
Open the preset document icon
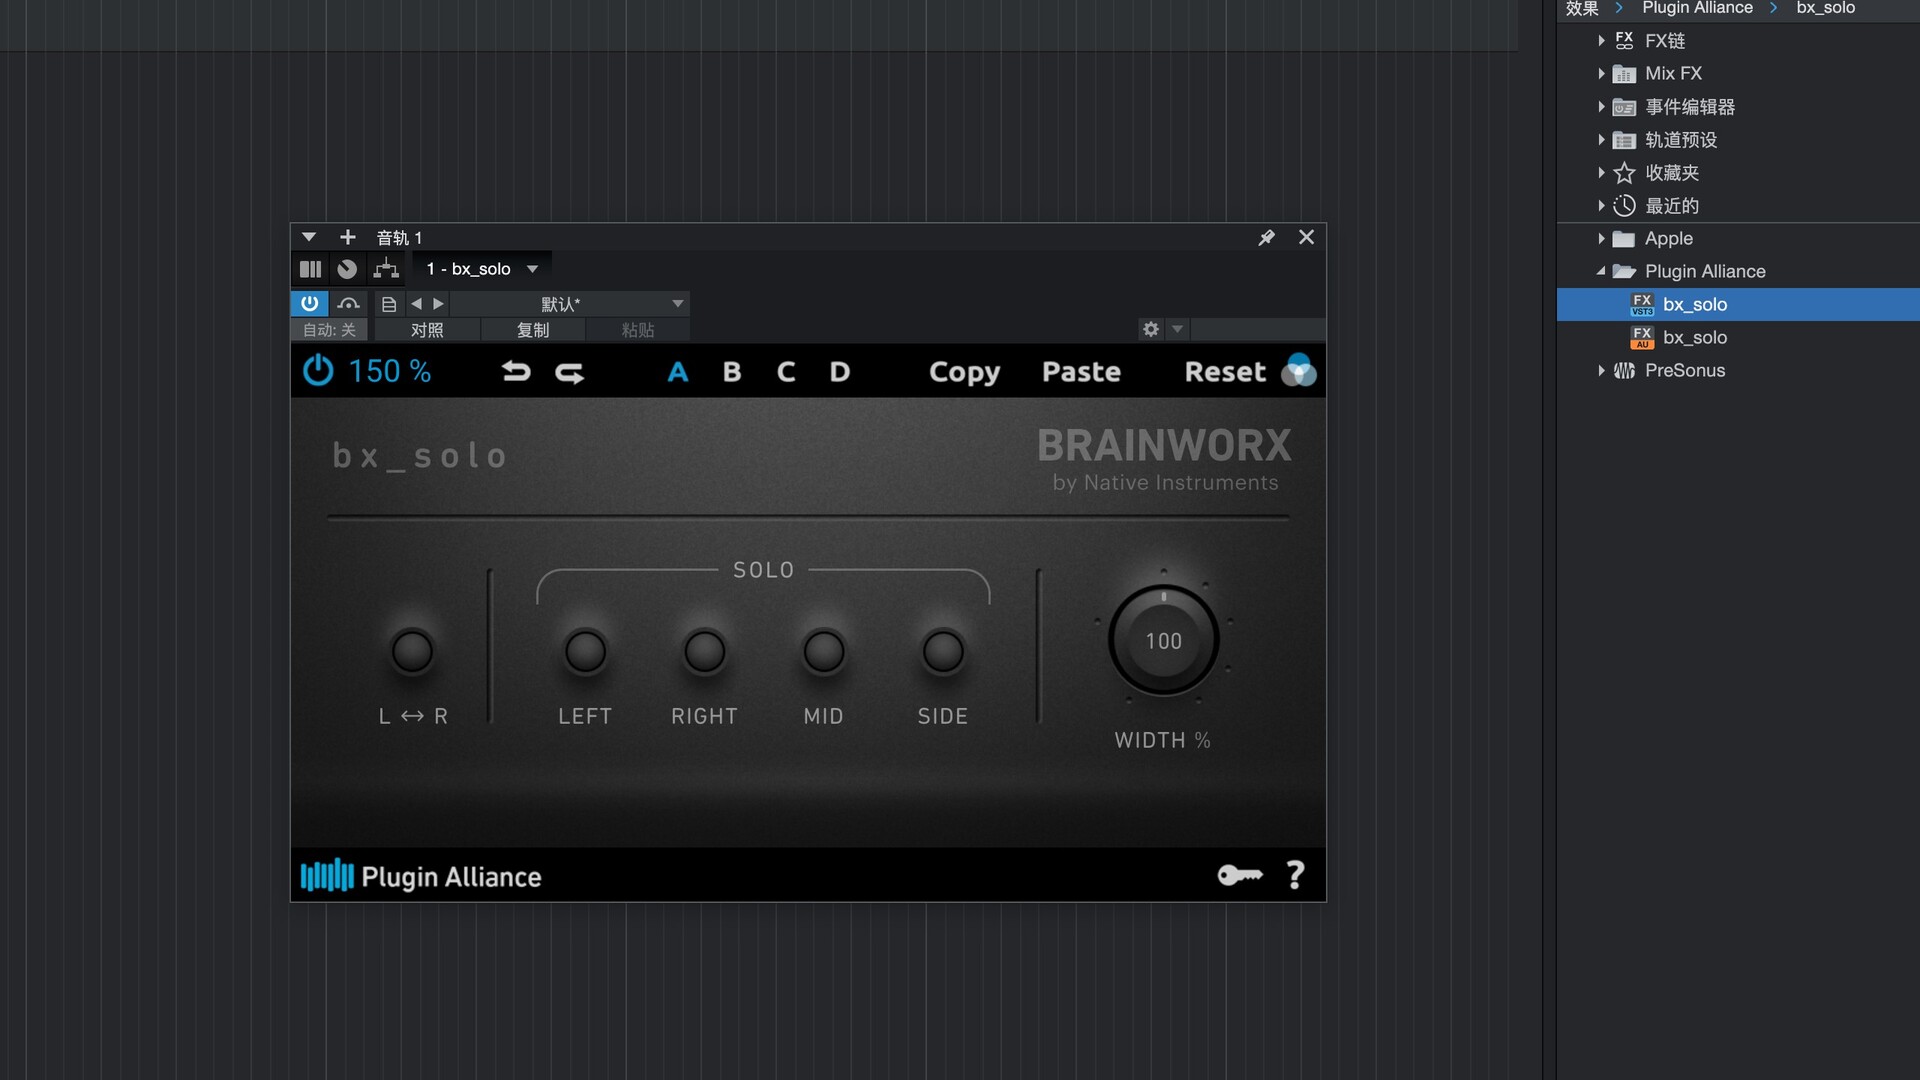coord(389,304)
